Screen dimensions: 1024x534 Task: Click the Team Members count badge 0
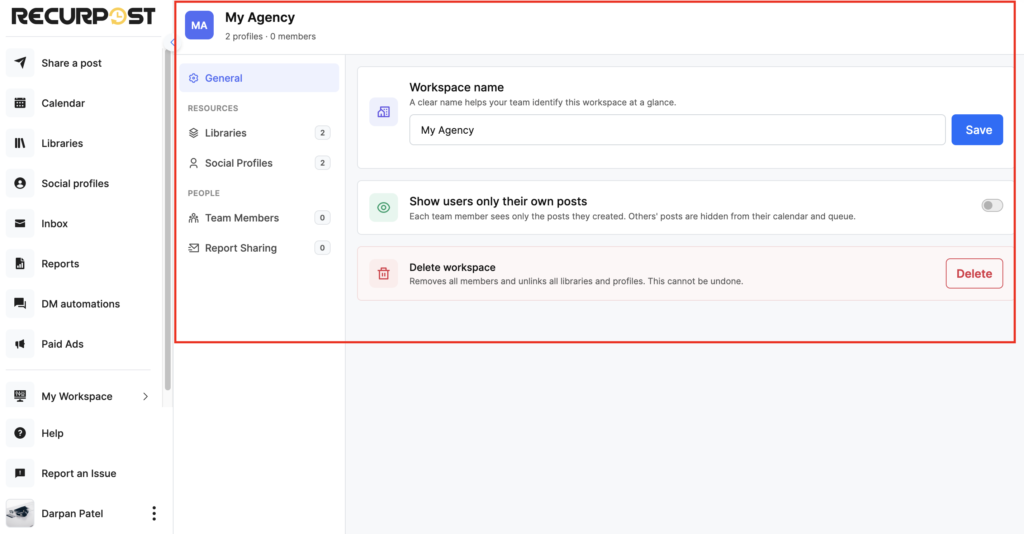pos(322,217)
